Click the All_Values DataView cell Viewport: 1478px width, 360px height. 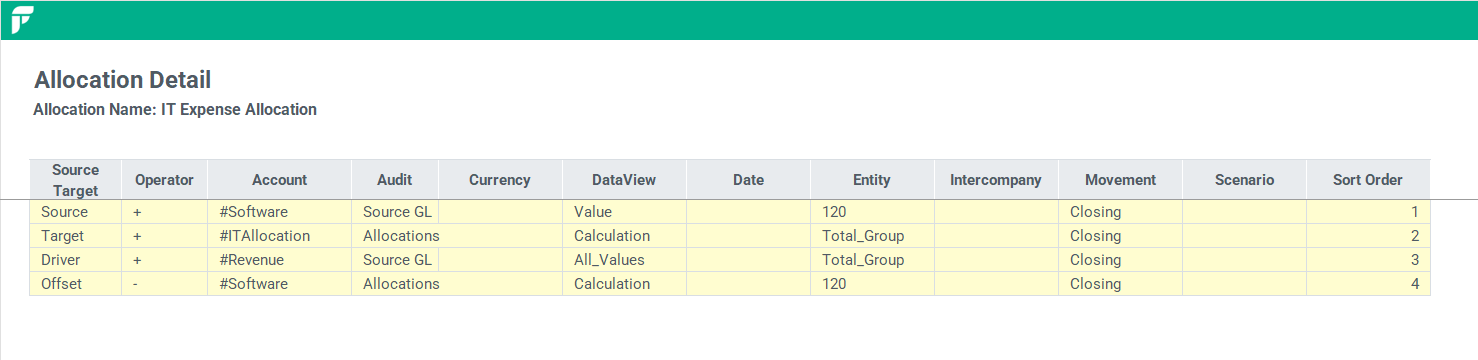[624, 260]
